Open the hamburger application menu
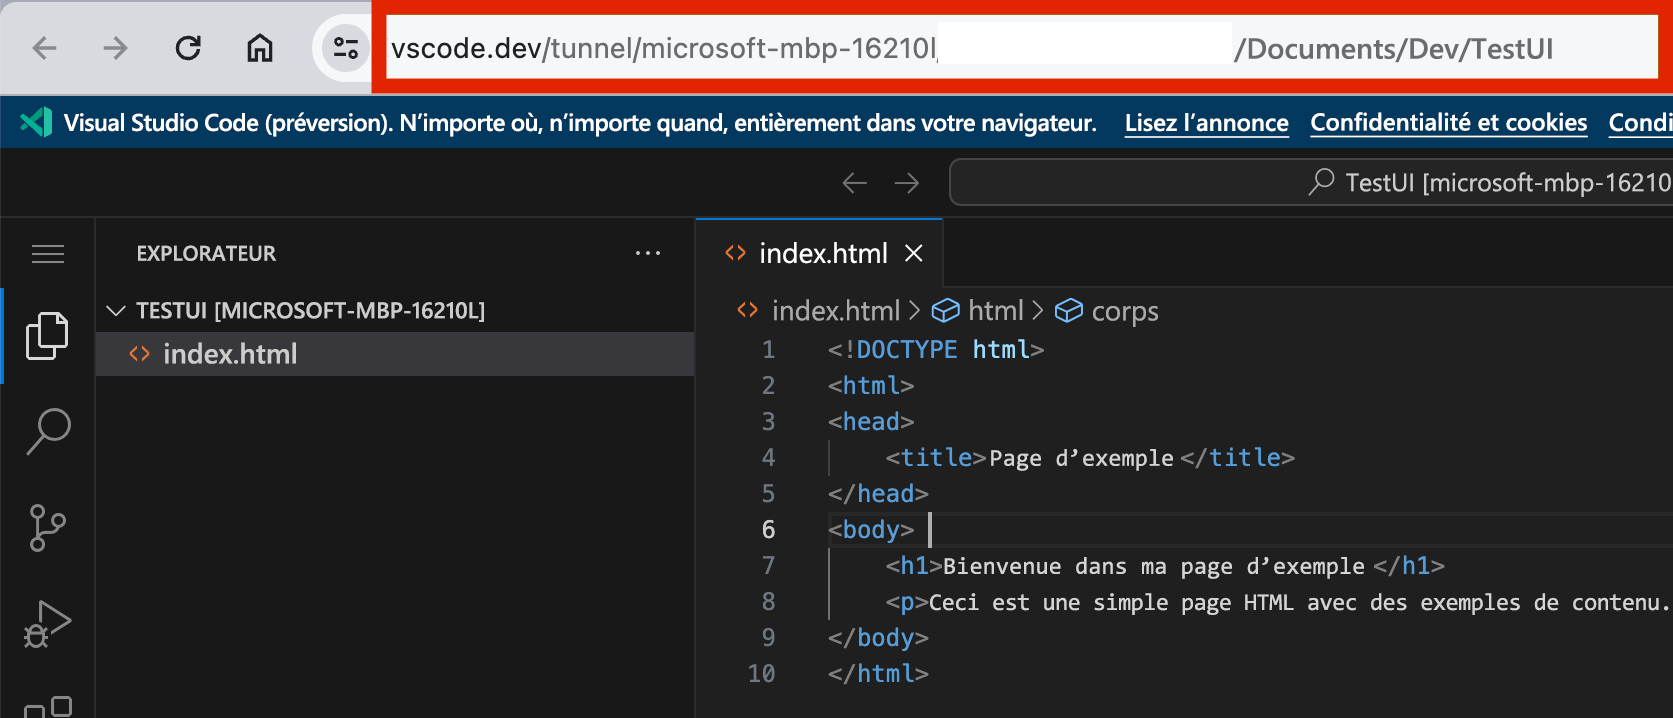 (48, 254)
